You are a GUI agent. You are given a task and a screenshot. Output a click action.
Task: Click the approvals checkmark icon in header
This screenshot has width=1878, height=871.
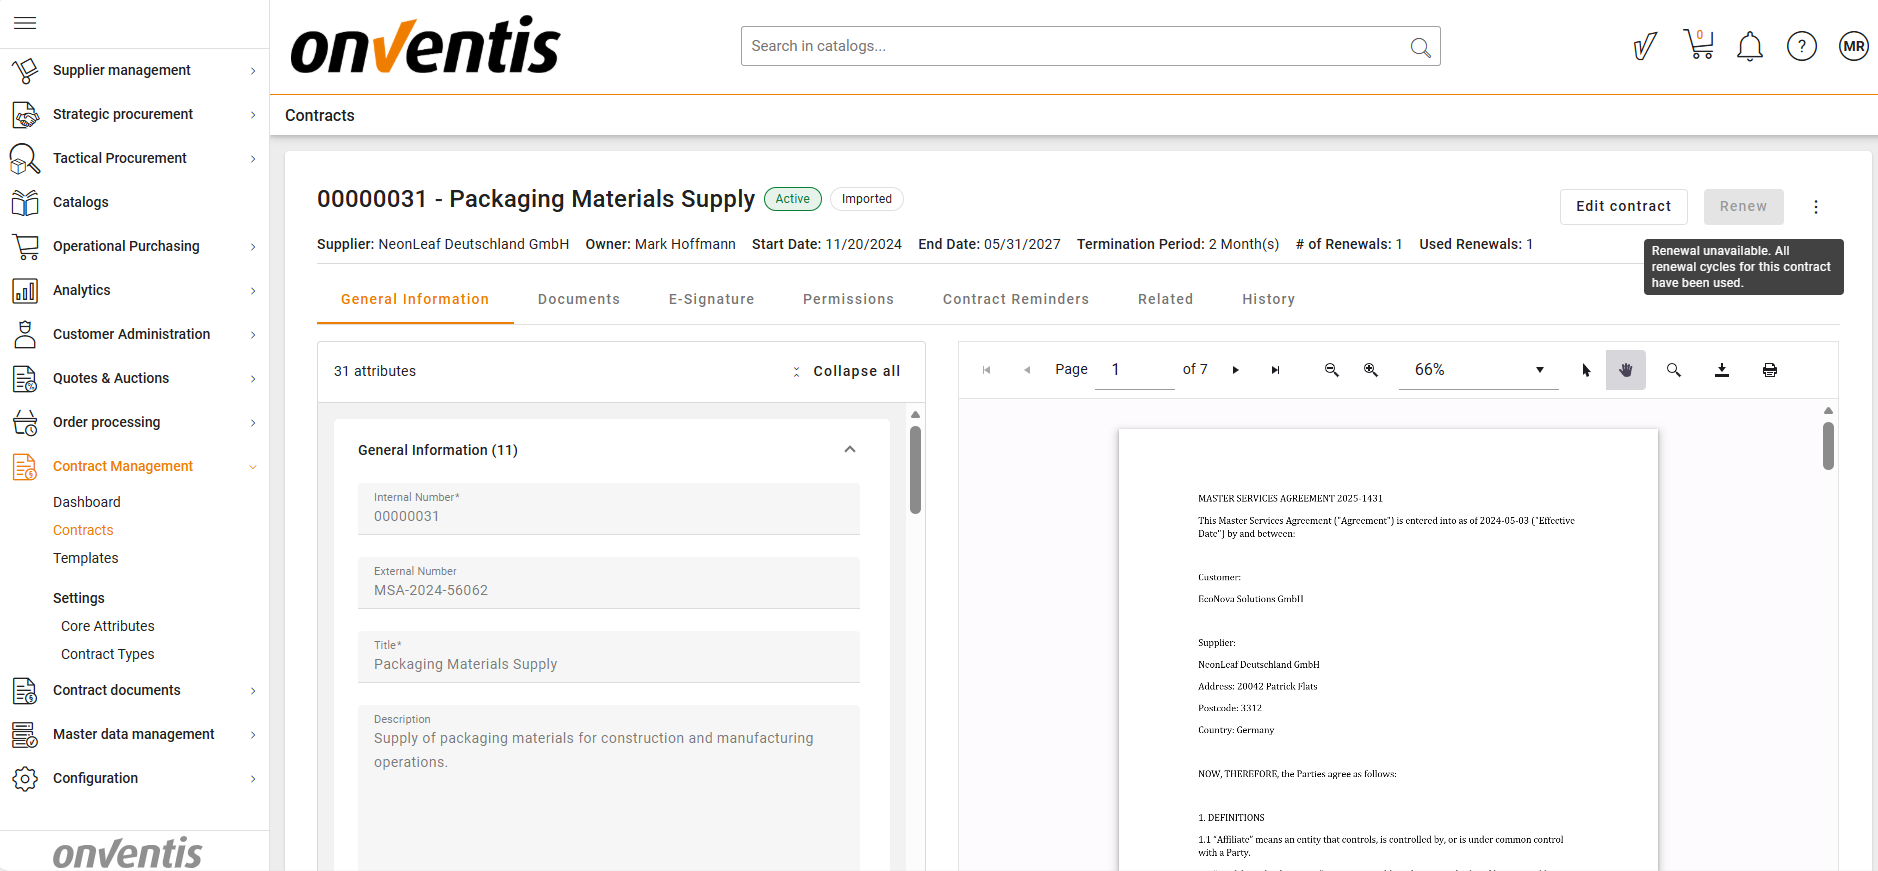click(1644, 46)
